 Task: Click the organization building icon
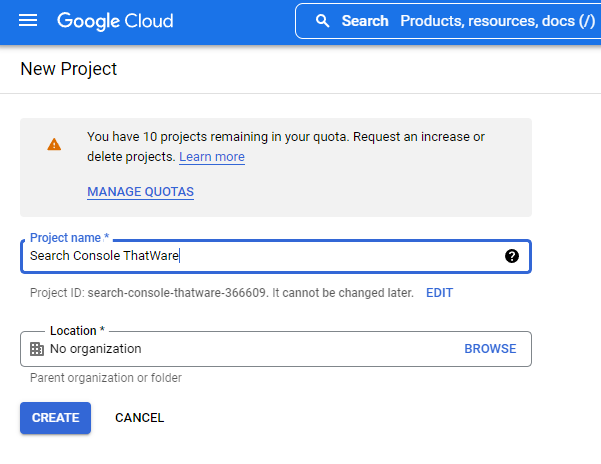pos(37,349)
